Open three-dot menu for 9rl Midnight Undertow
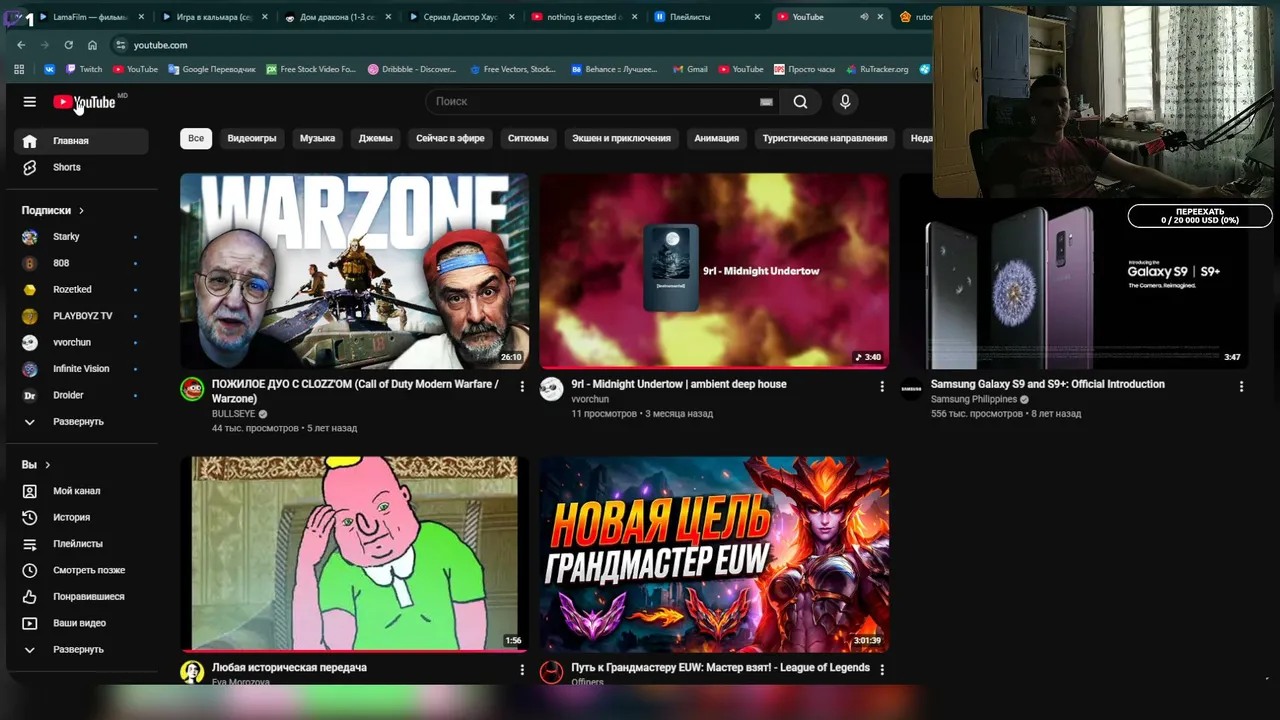Image resolution: width=1280 pixels, height=720 pixels. (882, 386)
